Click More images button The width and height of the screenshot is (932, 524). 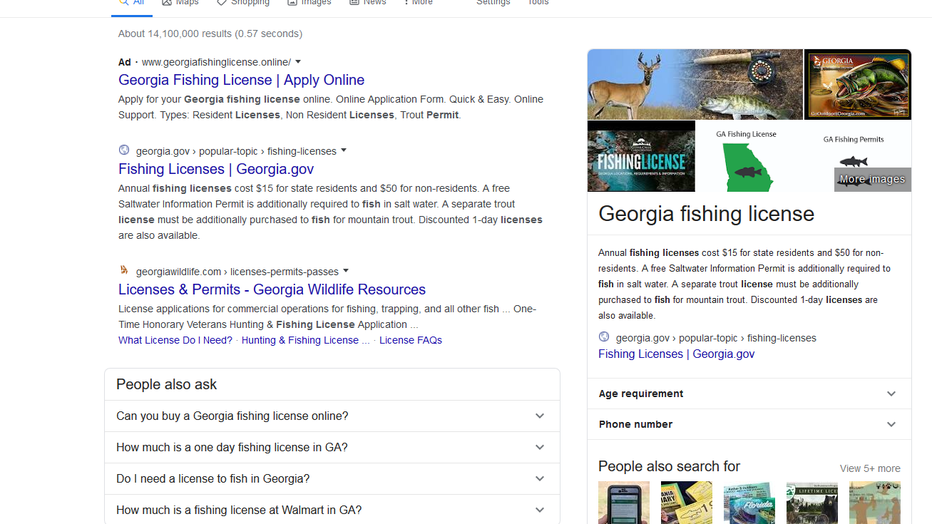(872, 179)
